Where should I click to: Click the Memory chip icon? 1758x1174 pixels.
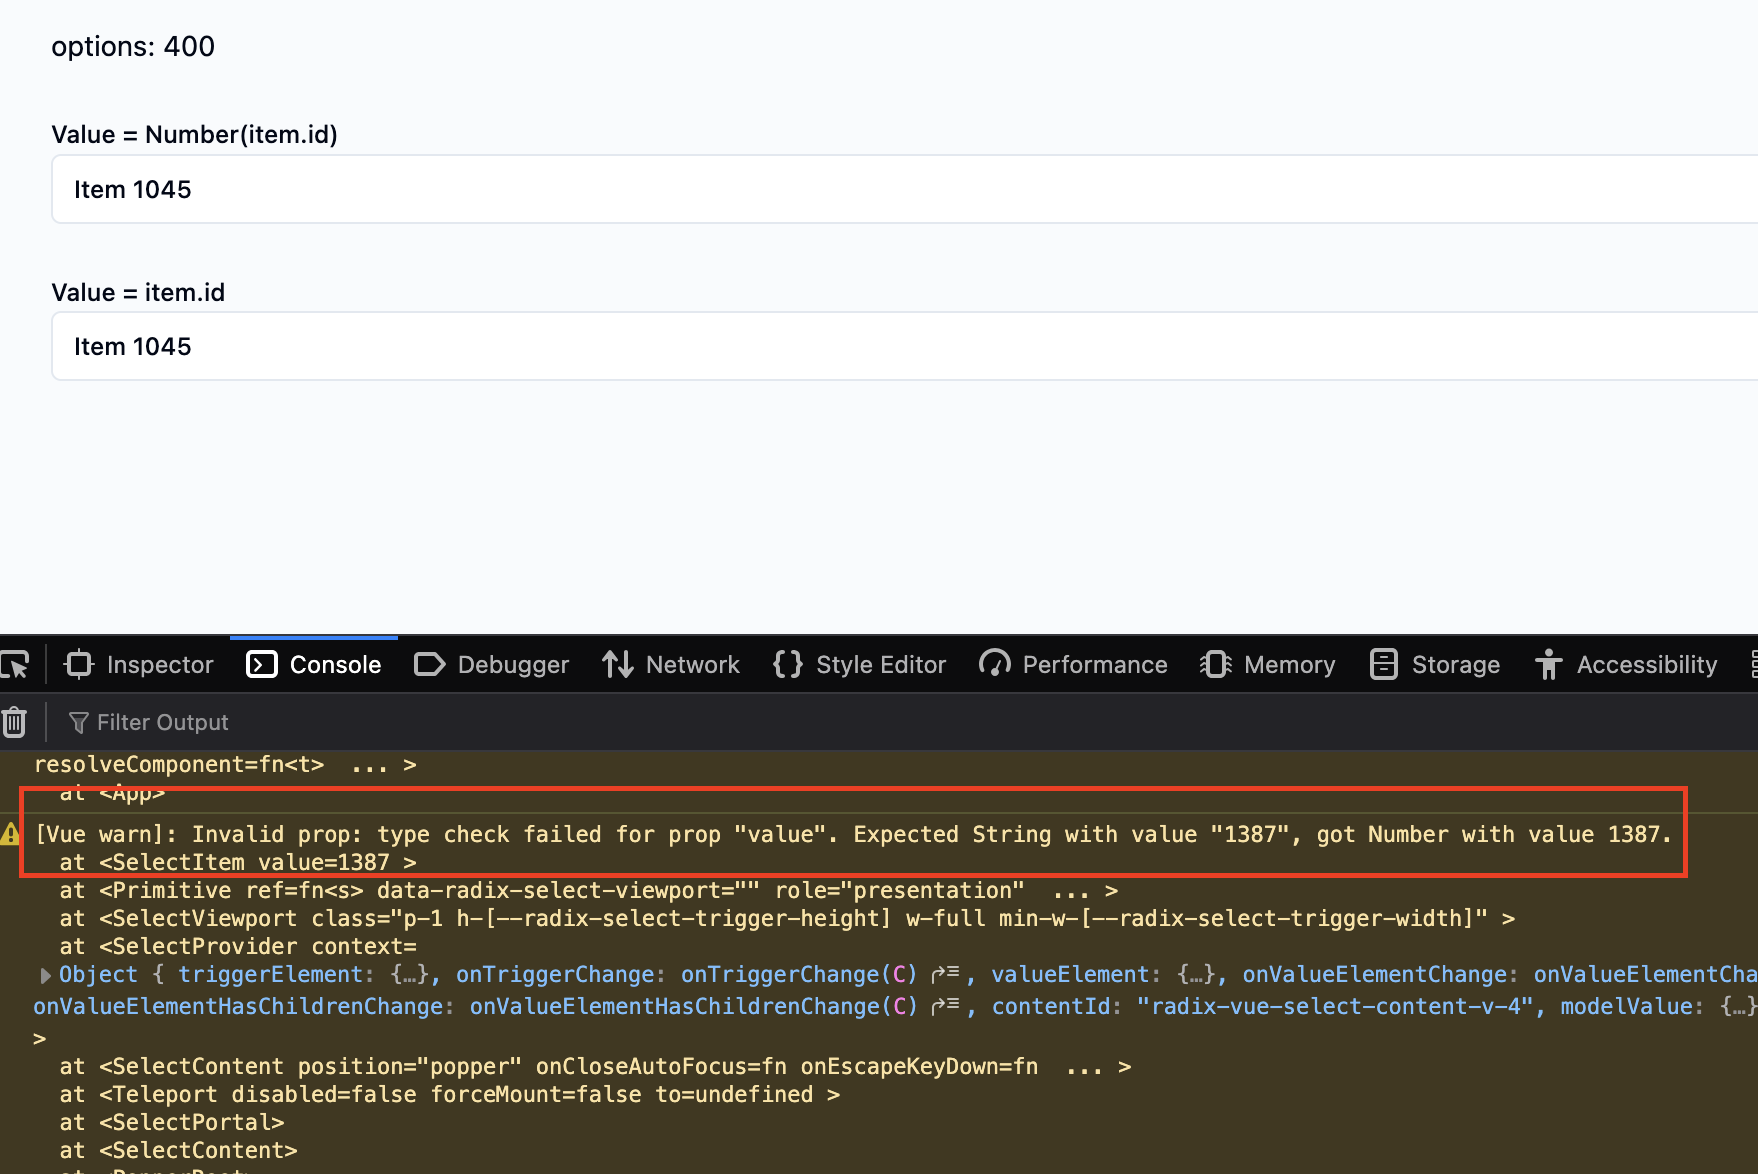click(1215, 665)
